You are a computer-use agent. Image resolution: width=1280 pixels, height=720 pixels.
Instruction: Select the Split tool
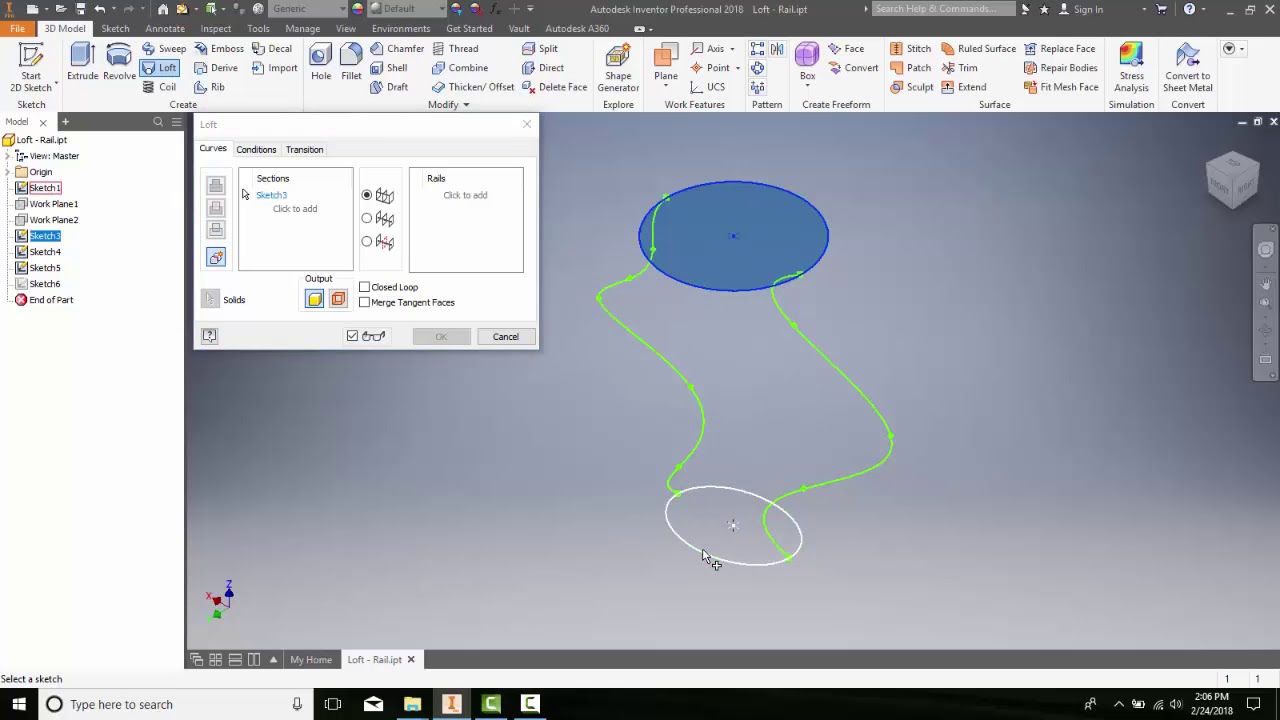tap(540, 48)
